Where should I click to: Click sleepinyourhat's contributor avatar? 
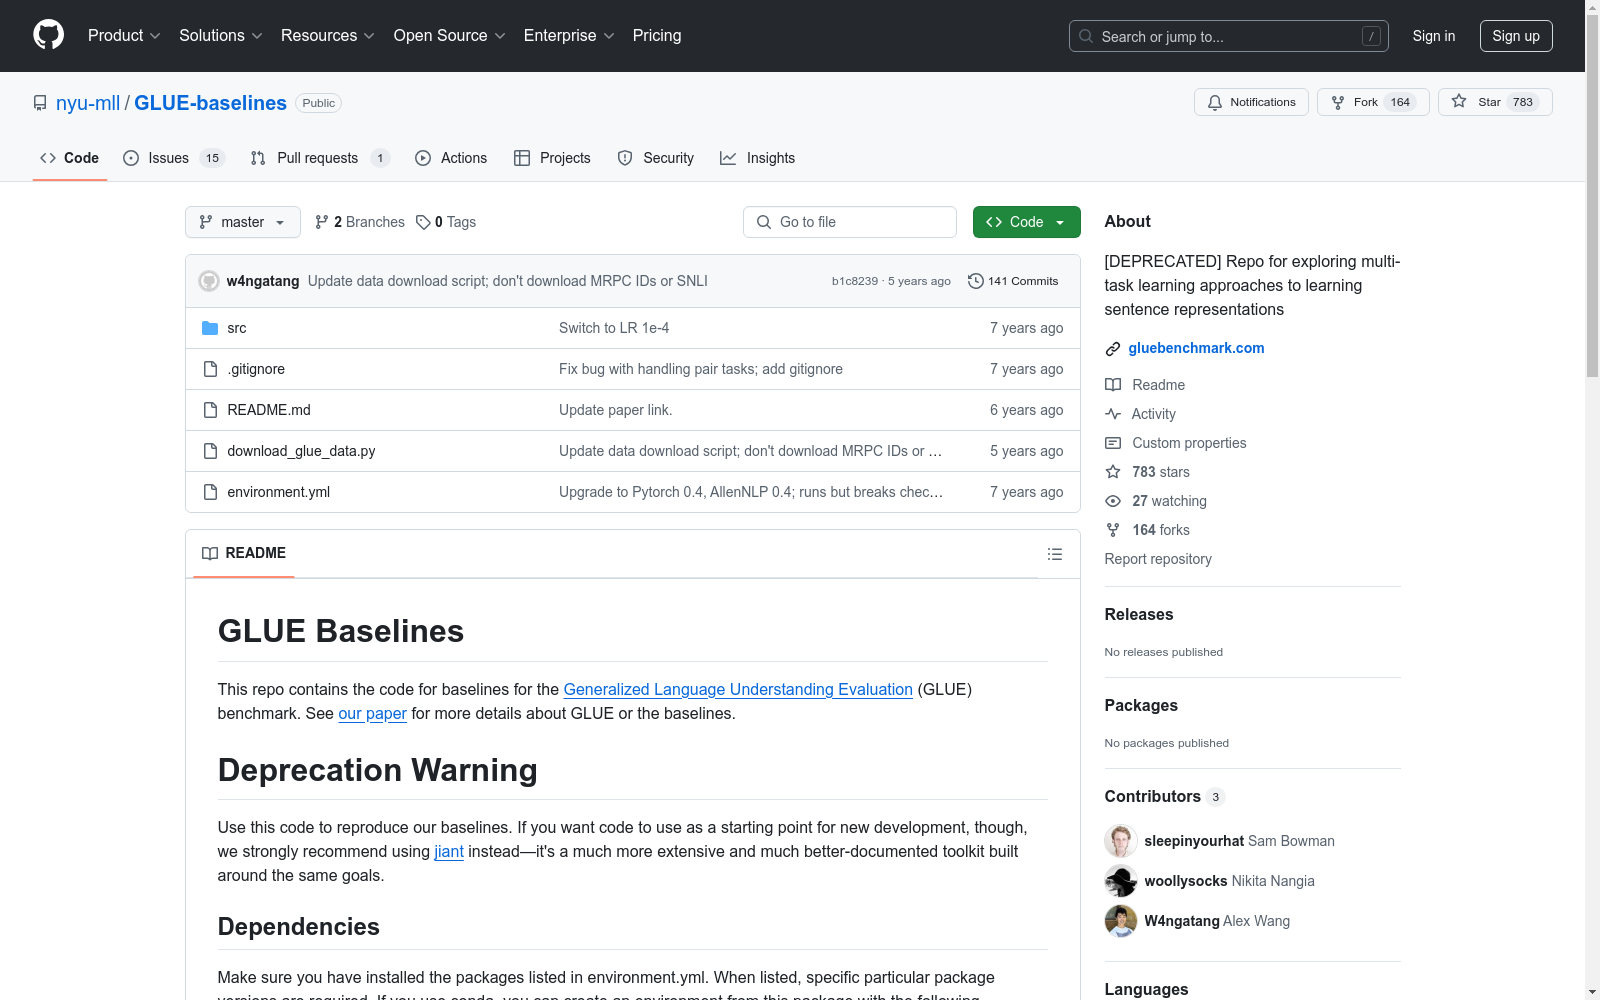(x=1121, y=841)
